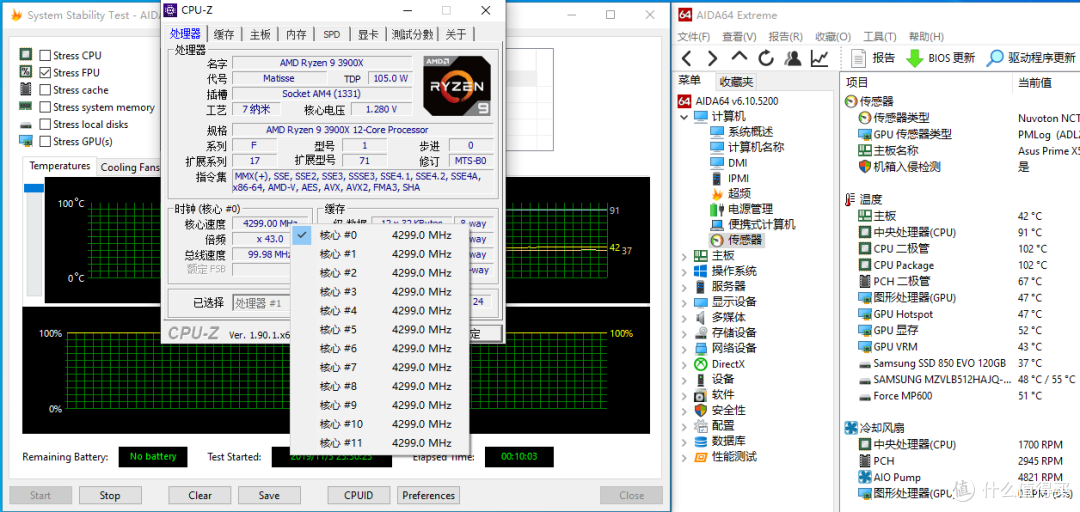Click 驱动程序更新 driver update button

1030,58
